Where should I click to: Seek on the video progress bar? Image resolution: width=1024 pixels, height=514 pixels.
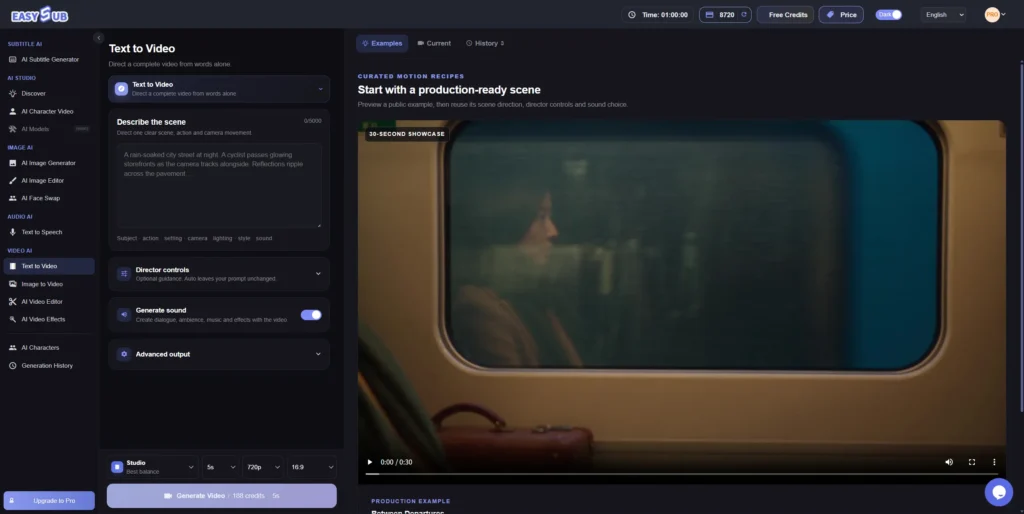click(x=681, y=474)
